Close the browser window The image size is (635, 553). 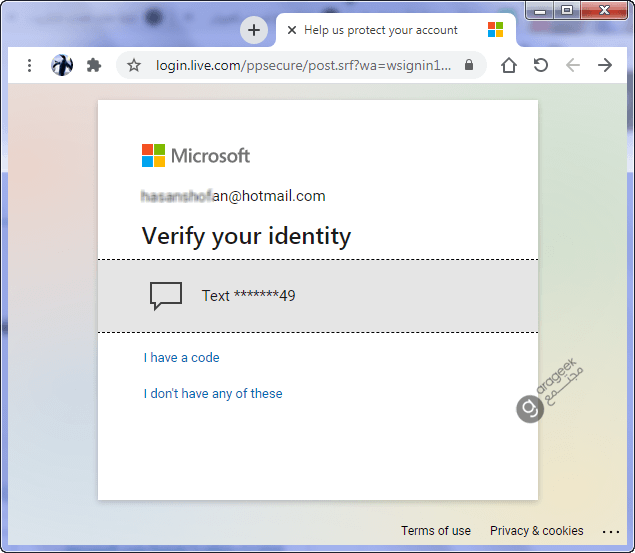tap(604, 11)
